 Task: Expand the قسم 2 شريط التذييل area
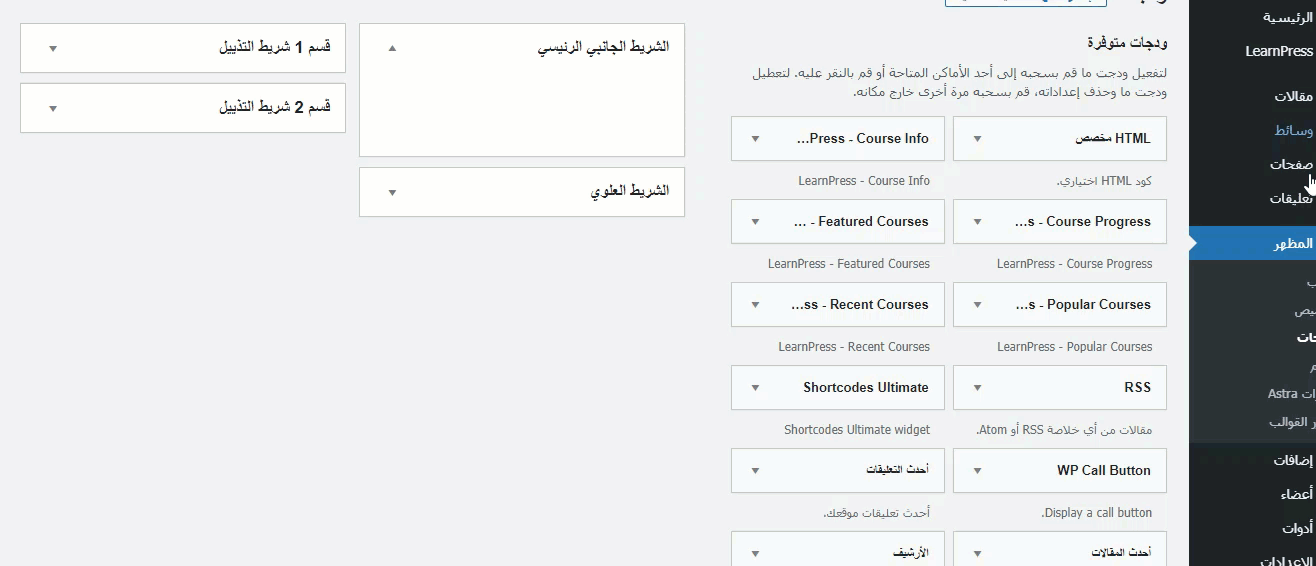click(53, 108)
